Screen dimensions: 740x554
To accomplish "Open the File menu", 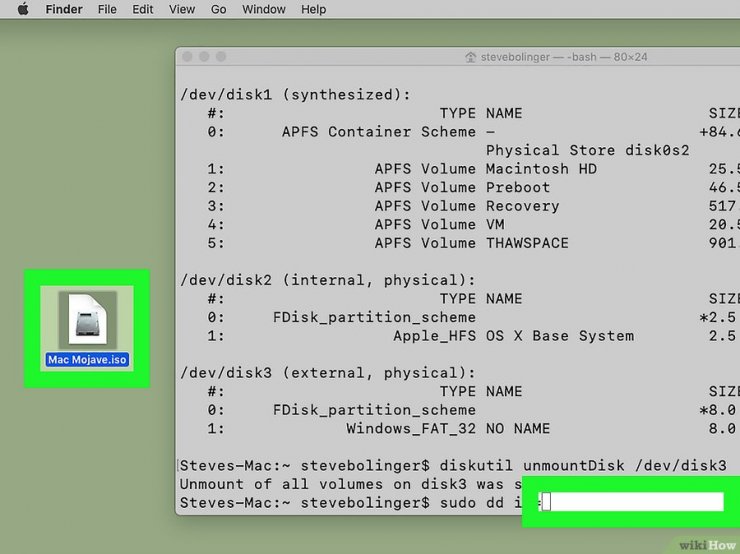I will pos(107,9).
